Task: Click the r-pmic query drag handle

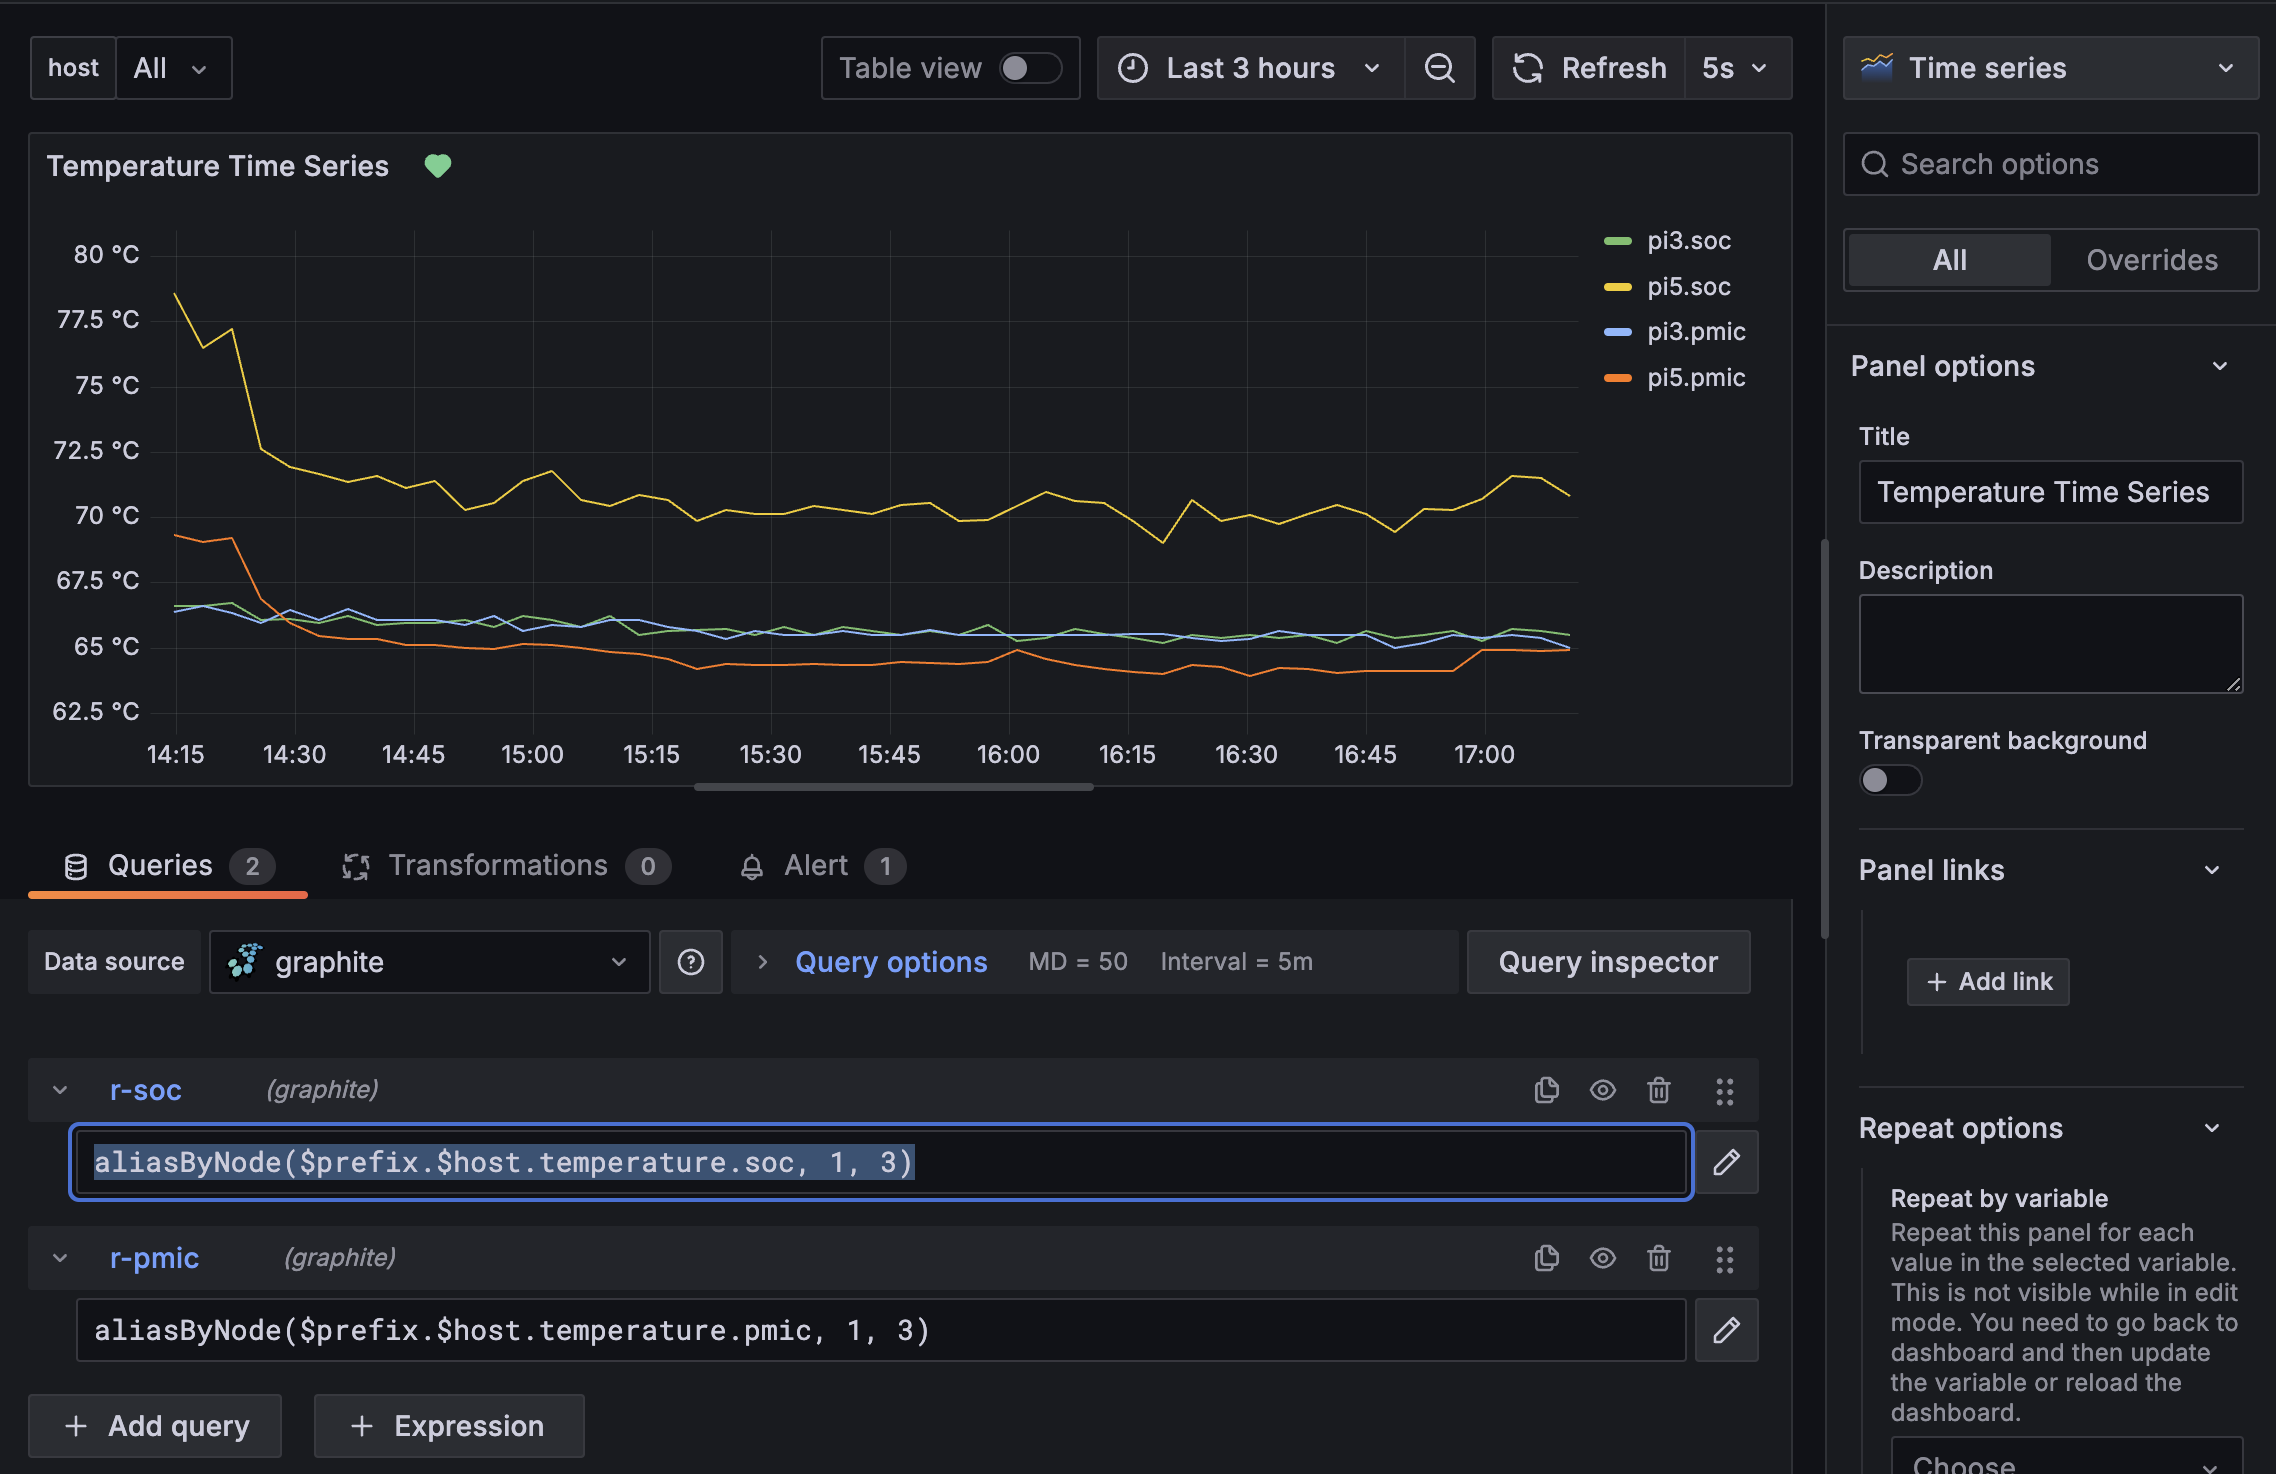Action: click(1724, 1258)
